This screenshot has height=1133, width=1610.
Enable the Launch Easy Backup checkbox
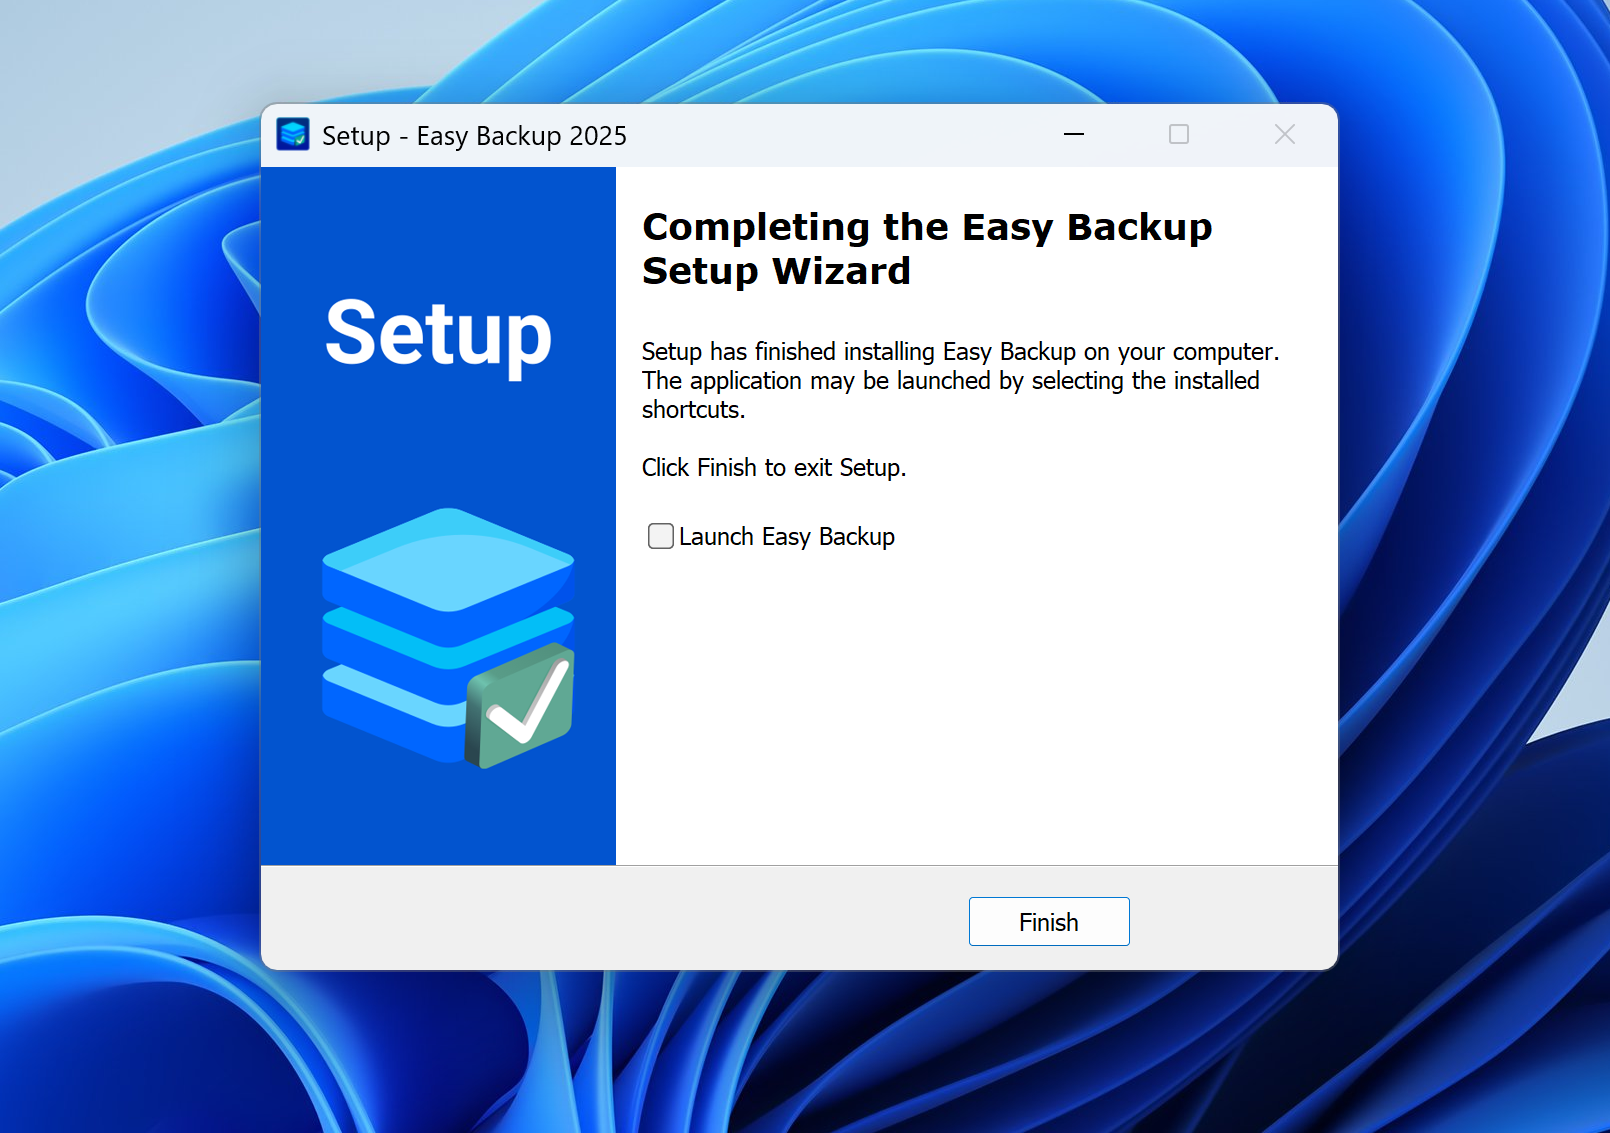click(x=660, y=536)
